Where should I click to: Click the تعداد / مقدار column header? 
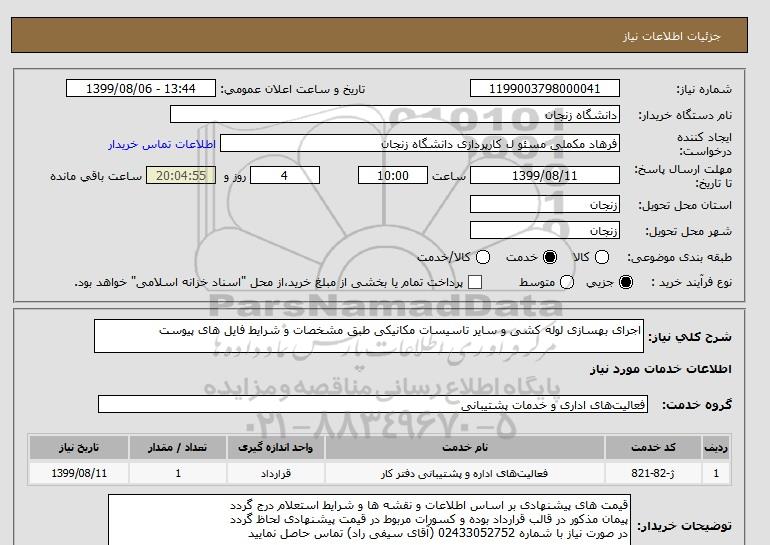coord(178,448)
